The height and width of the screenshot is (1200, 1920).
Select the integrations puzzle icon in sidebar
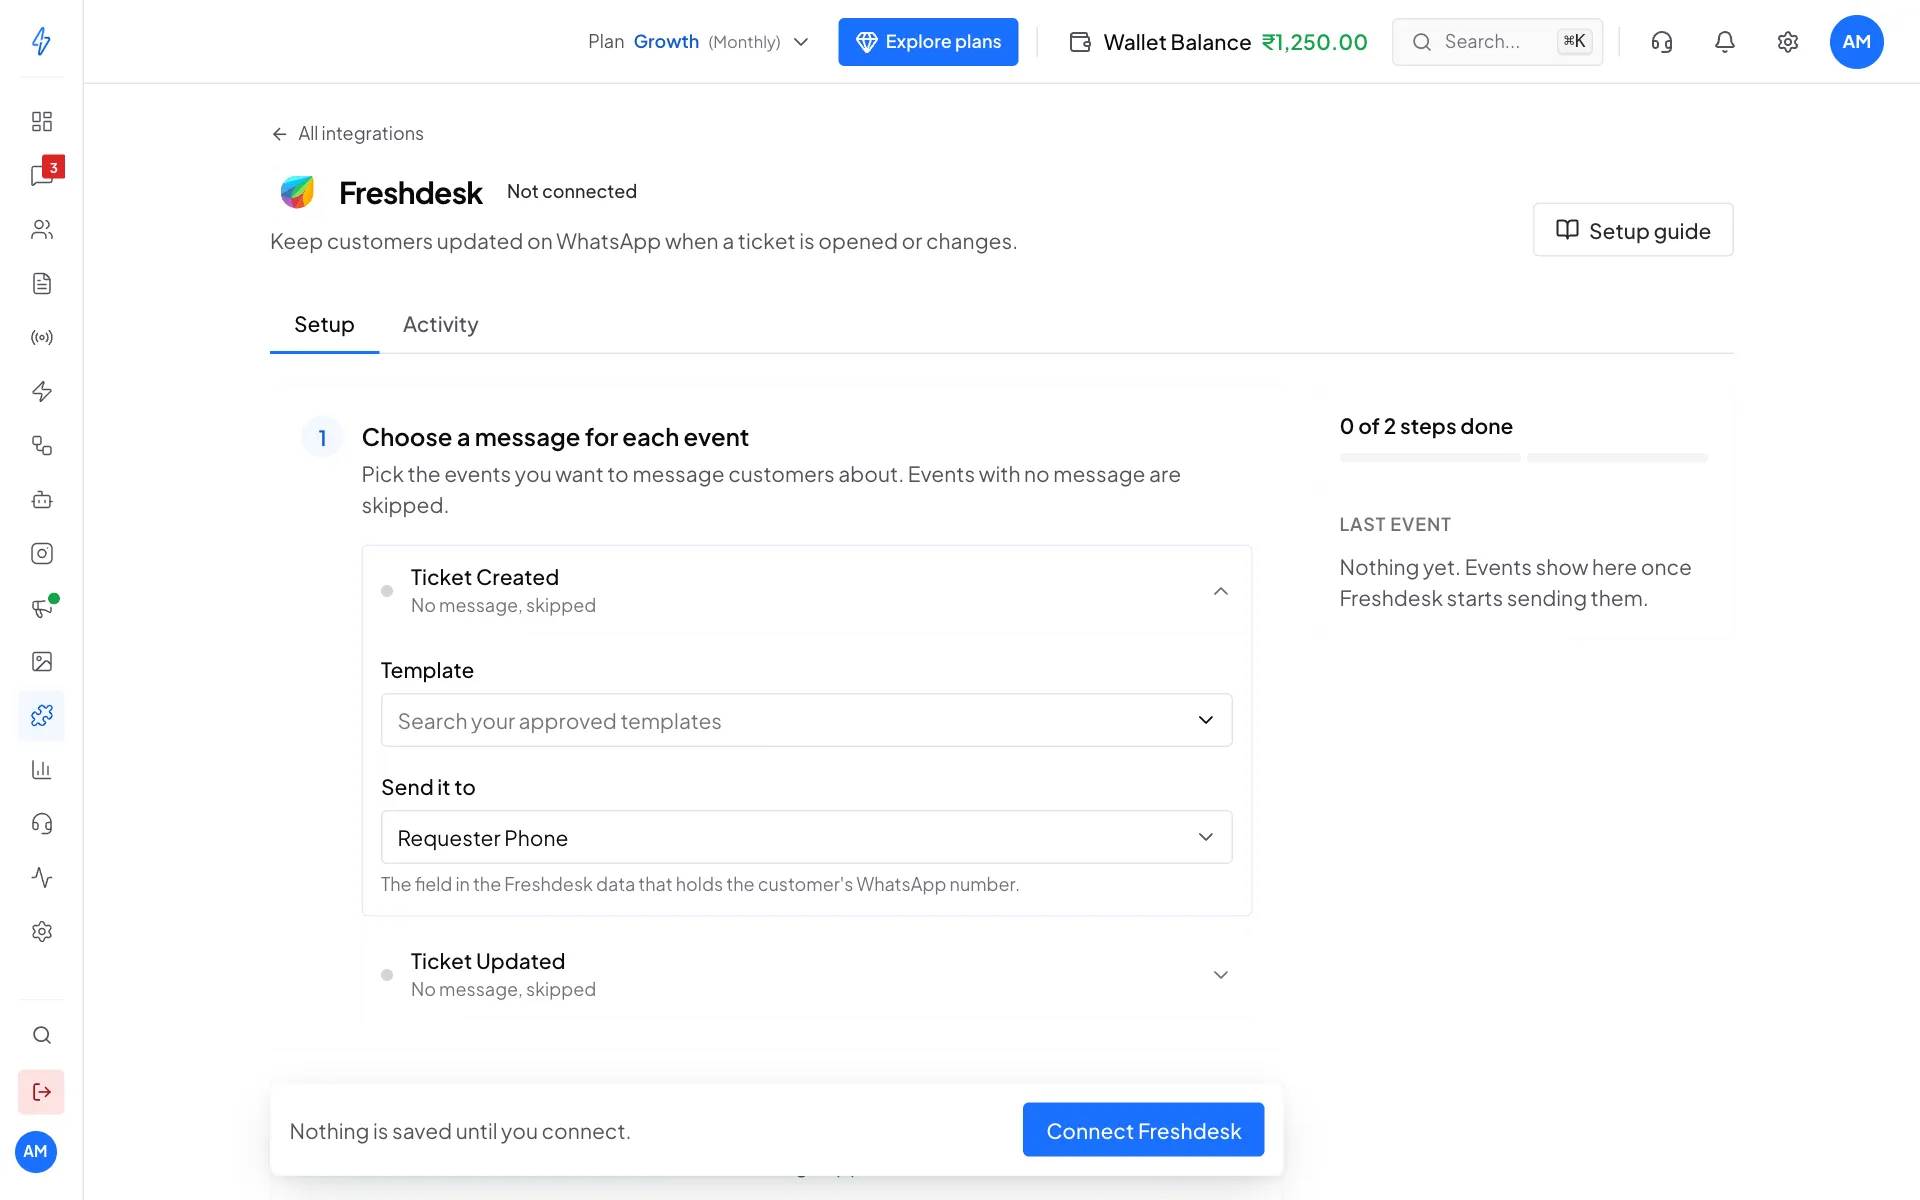41,716
